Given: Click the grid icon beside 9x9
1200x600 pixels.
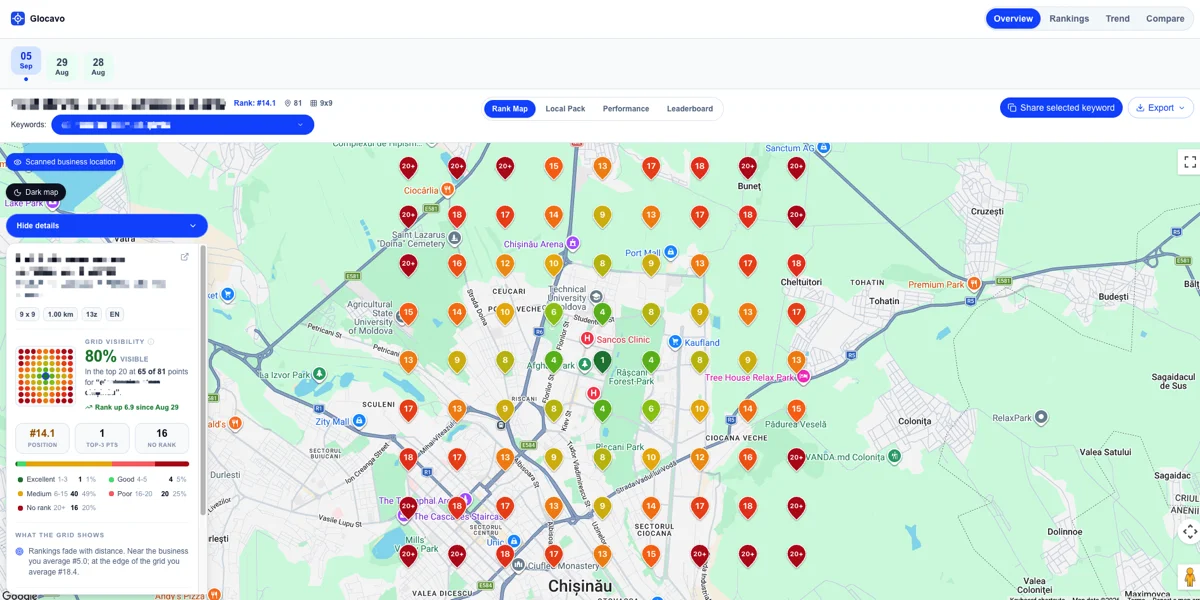Looking at the screenshot, I should [x=314, y=103].
